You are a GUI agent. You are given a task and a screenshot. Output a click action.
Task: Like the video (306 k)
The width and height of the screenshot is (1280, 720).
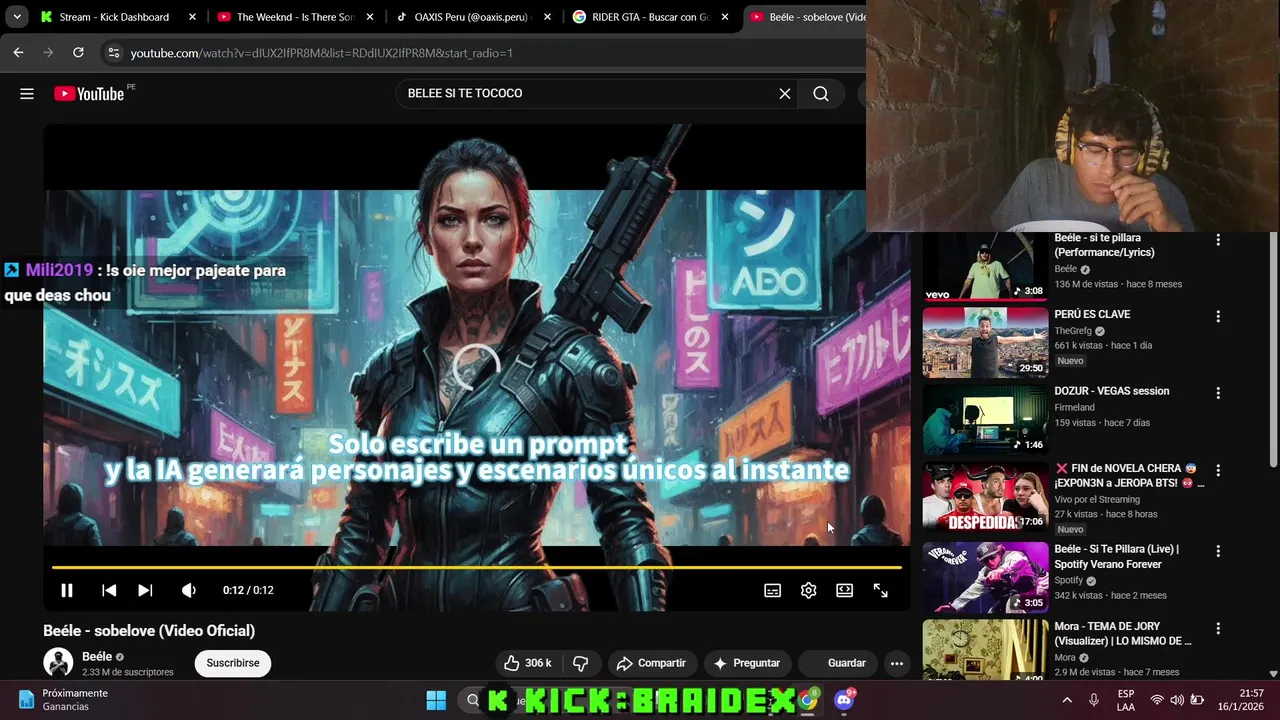pos(527,663)
